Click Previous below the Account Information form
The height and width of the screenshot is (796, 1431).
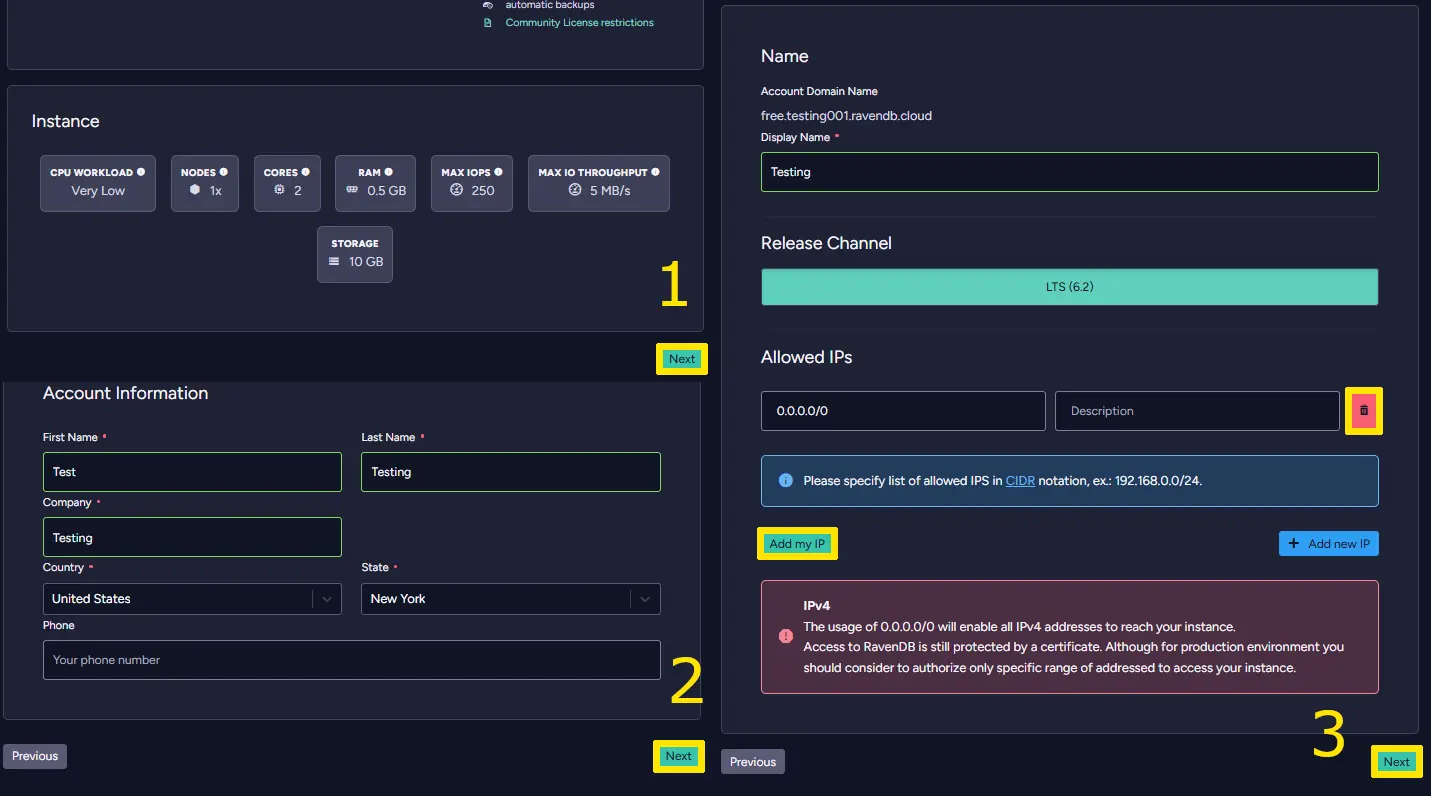[35, 756]
